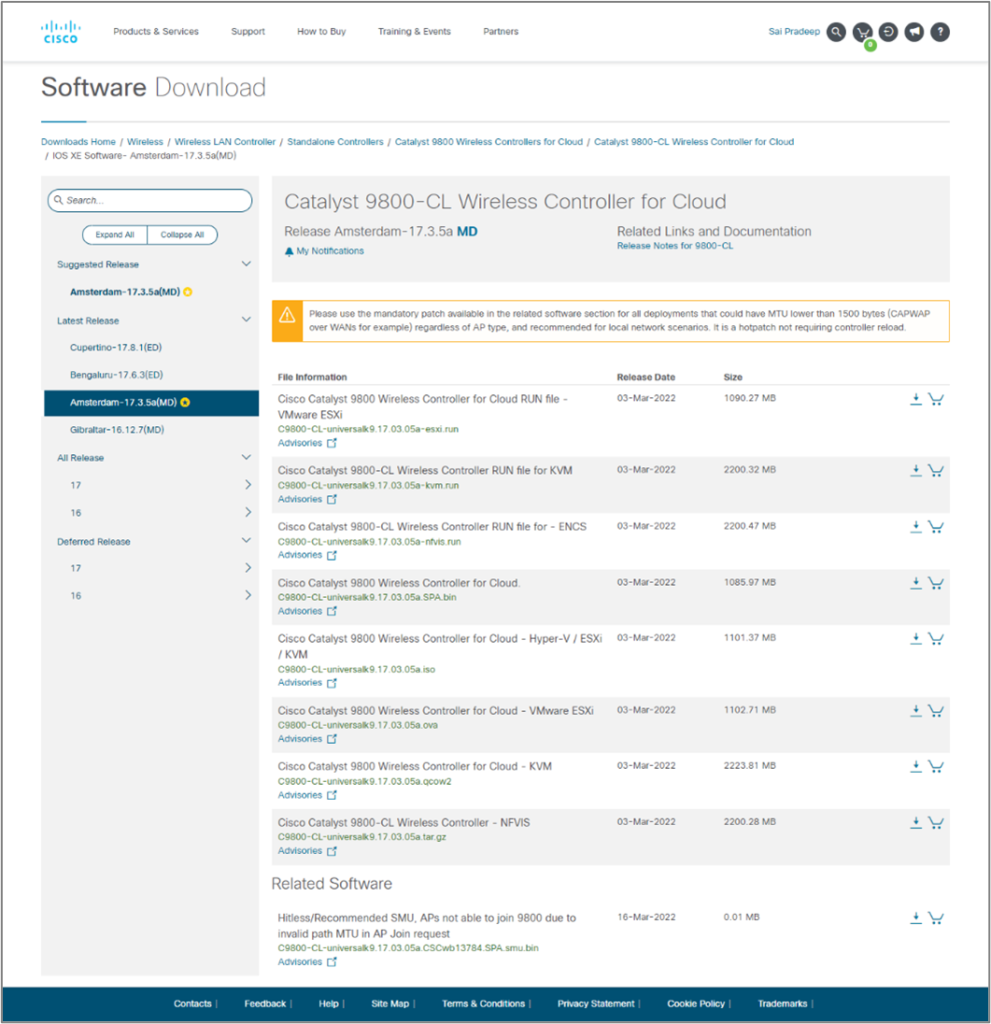The width and height of the screenshot is (991, 1024).
Task: Download the VMware ESXi RUN file
Action: click(x=916, y=399)
